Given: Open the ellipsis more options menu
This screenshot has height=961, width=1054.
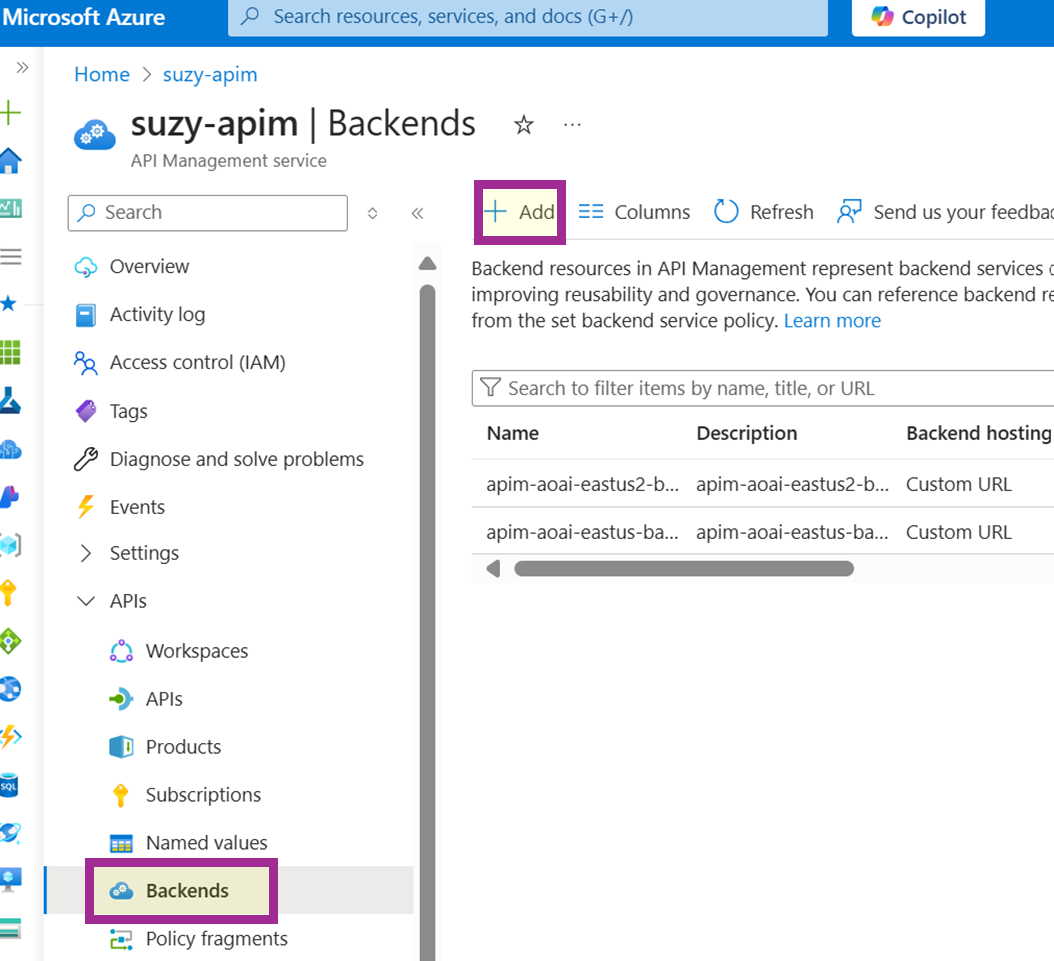Looking at the screenshot, I should click(x=572, y=125).
